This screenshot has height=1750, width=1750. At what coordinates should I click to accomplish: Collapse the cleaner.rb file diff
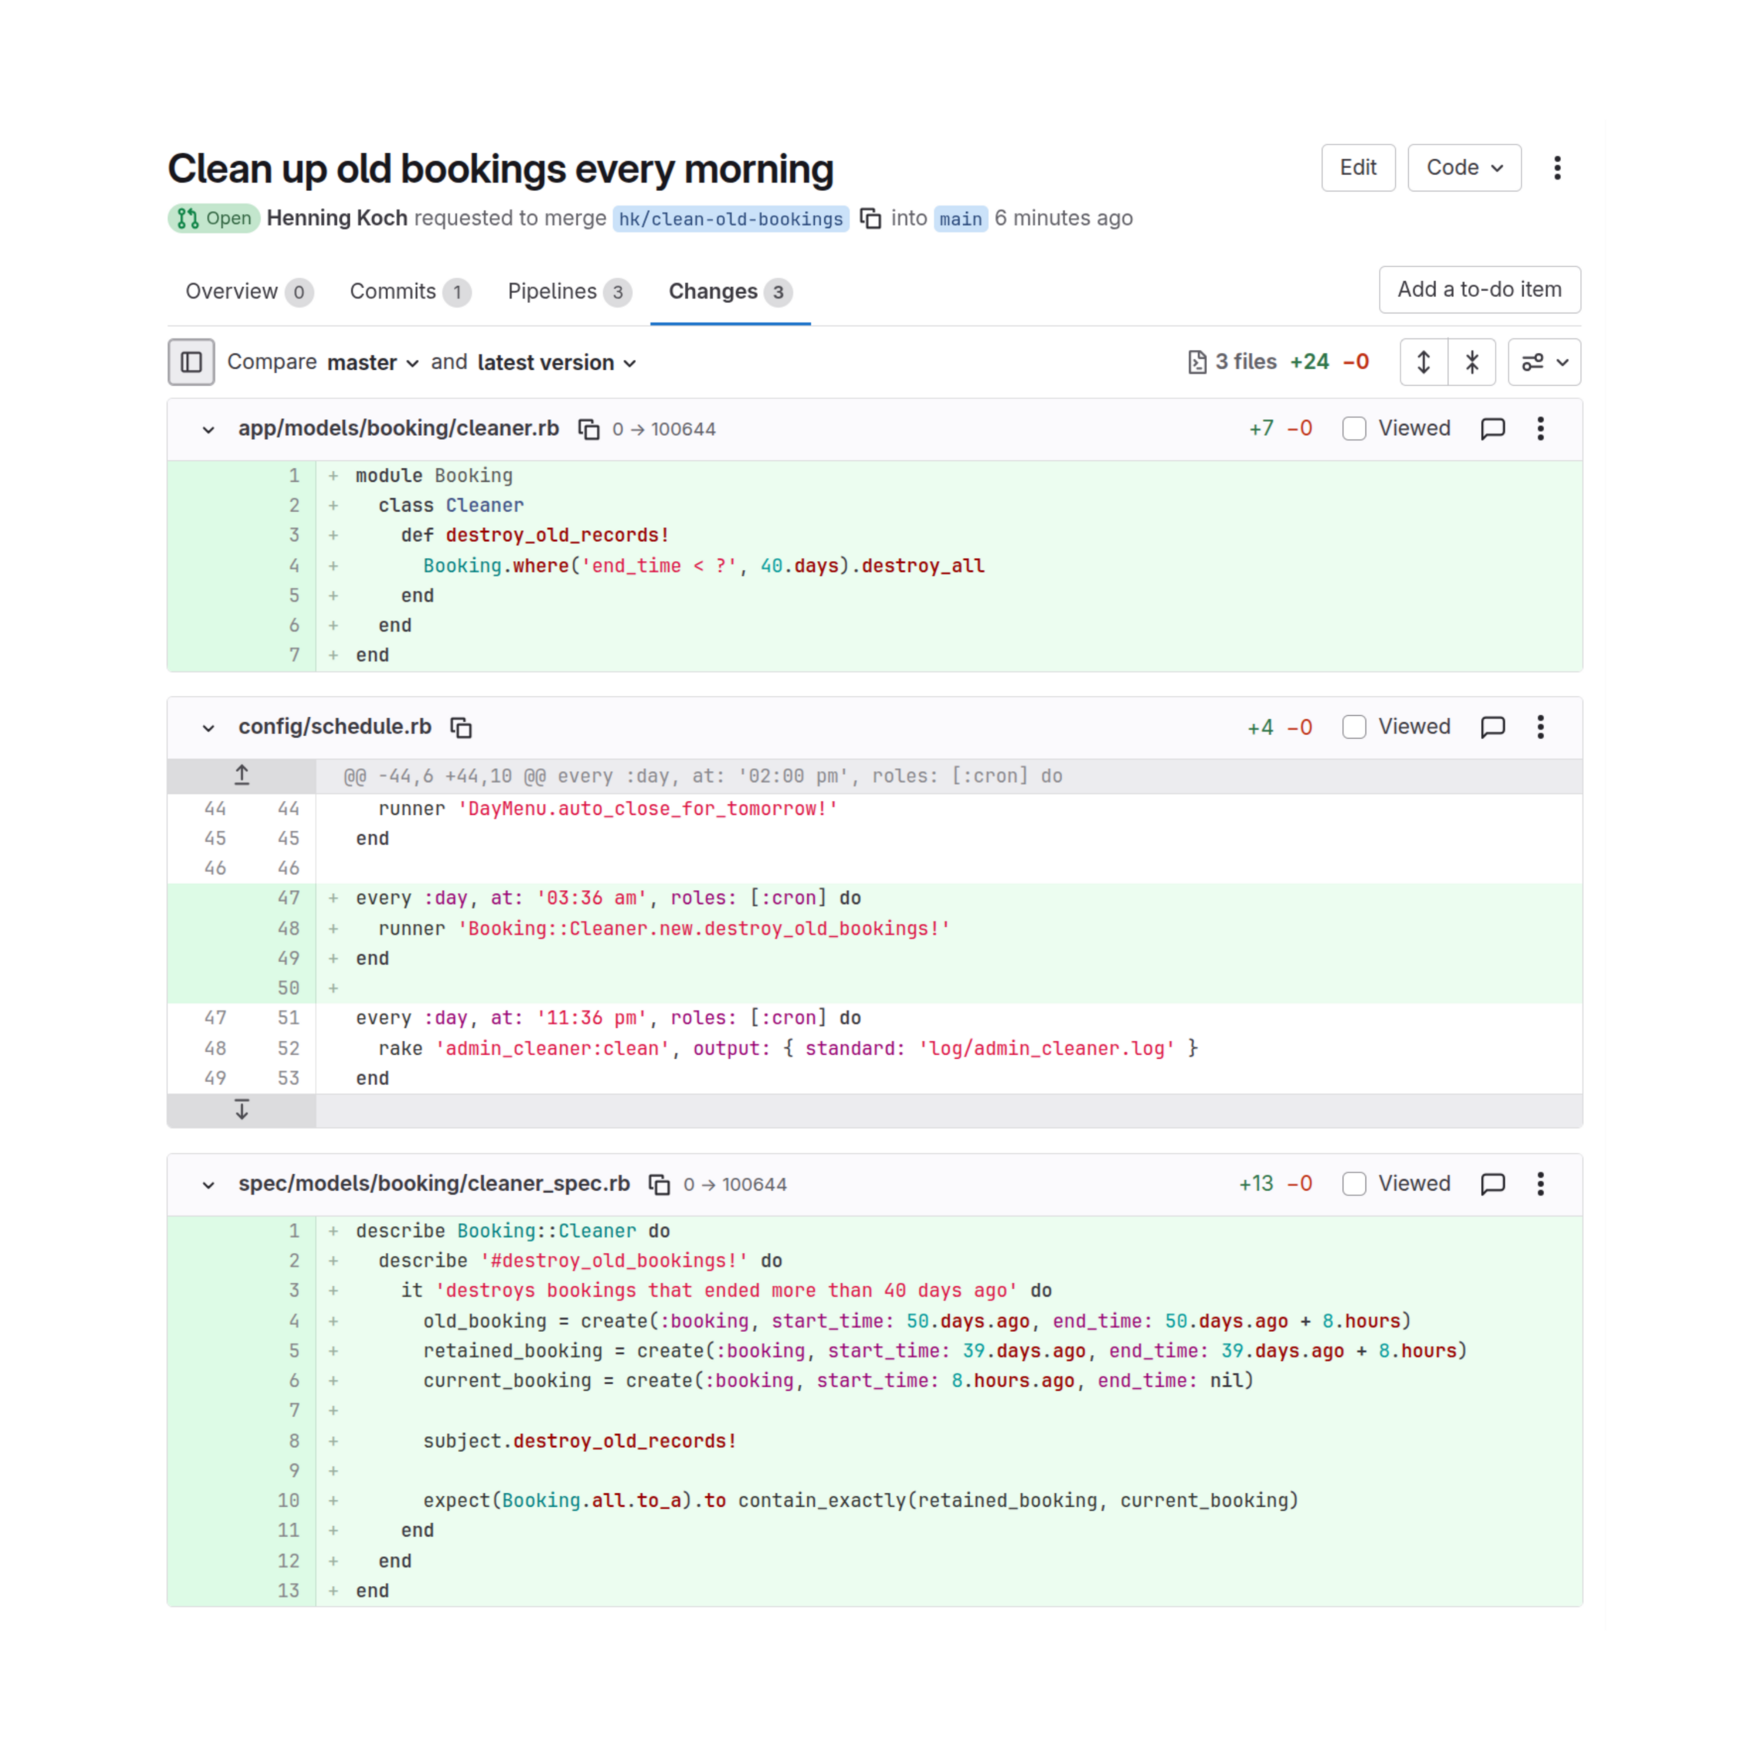208,430
